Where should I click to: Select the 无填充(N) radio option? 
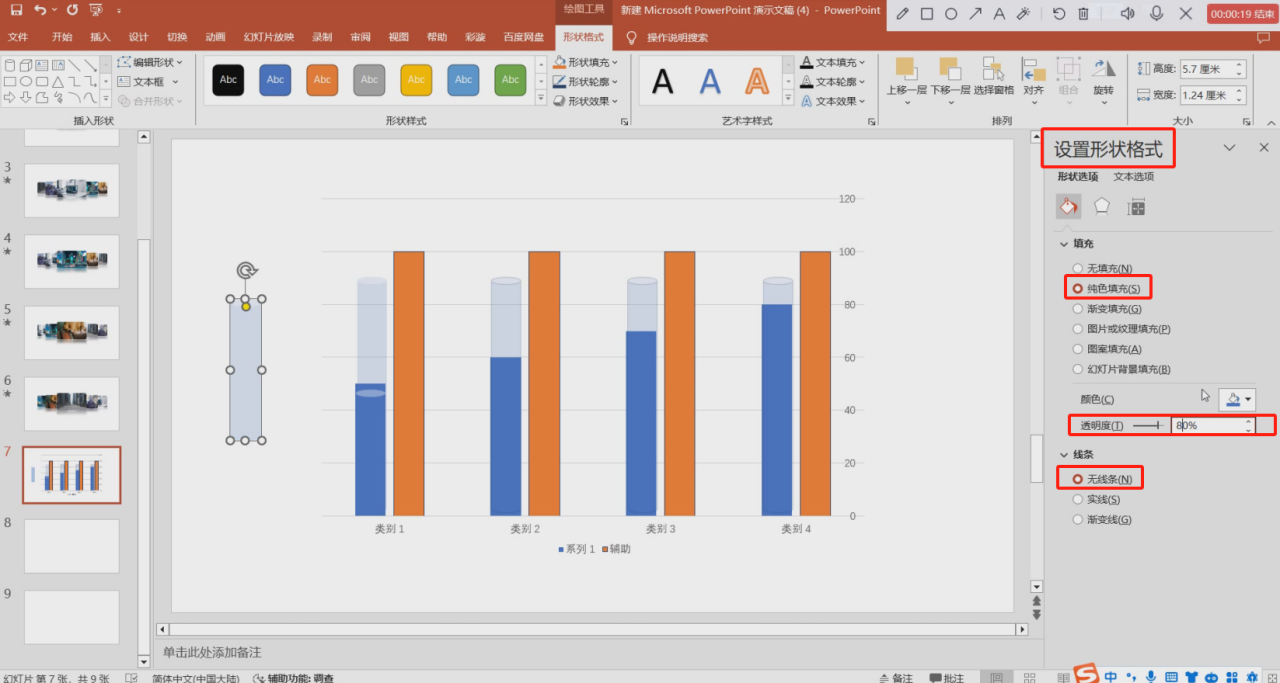(x=1077, y=268)
